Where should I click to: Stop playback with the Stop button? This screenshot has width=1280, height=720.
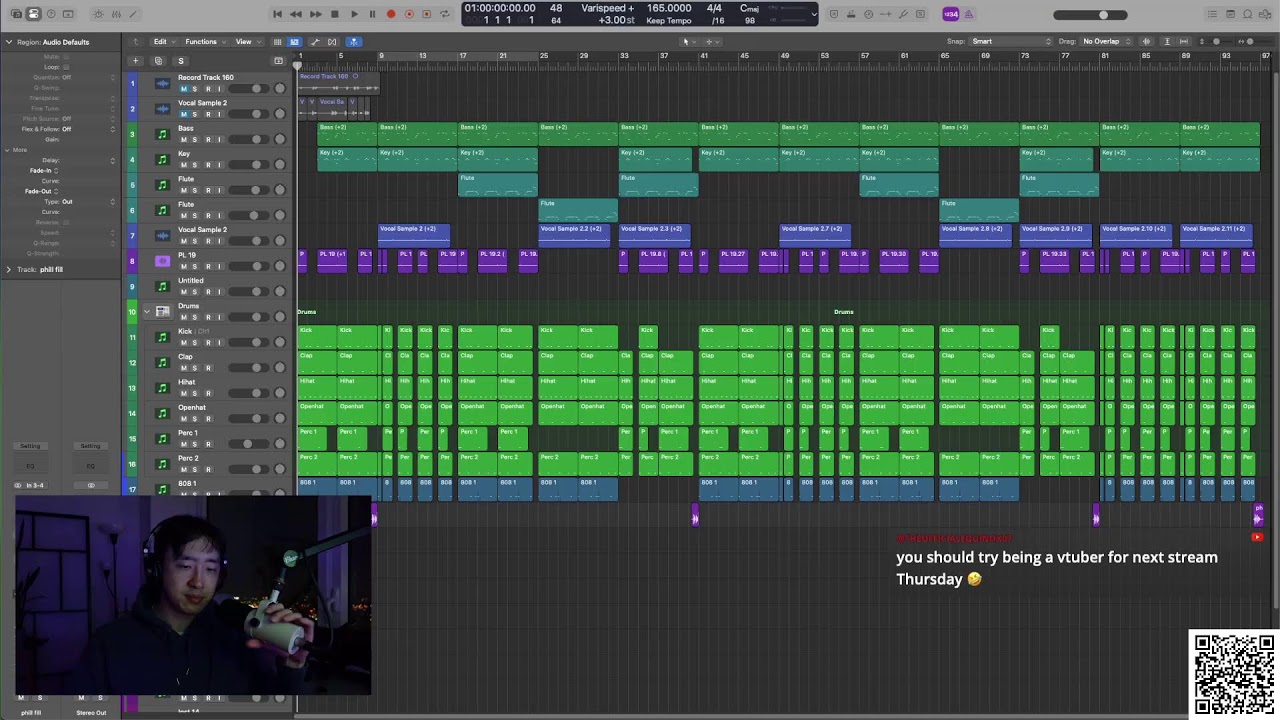(334, 14)
